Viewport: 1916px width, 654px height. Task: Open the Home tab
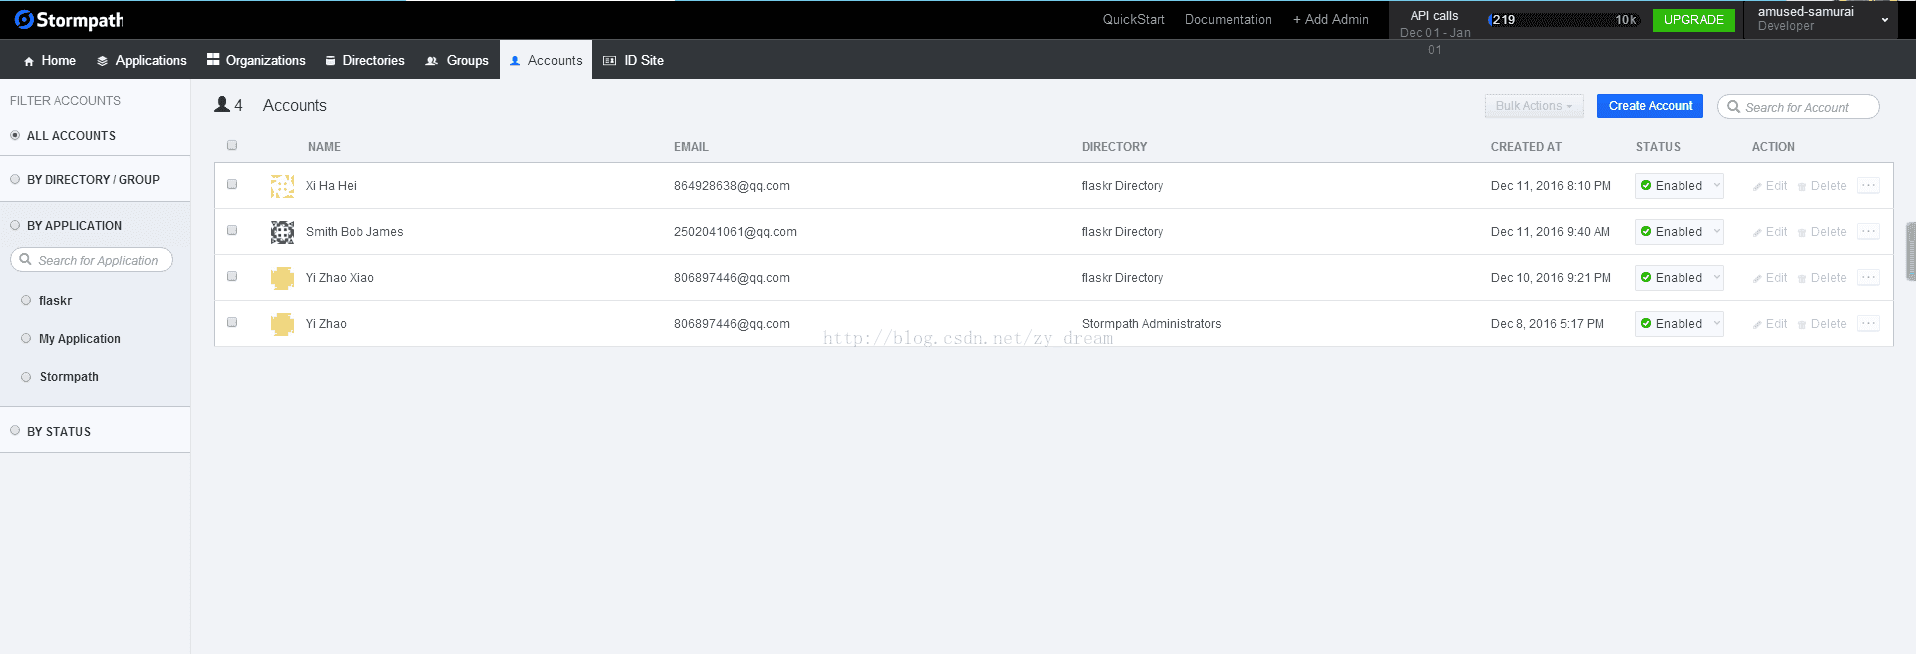(49, 60)
